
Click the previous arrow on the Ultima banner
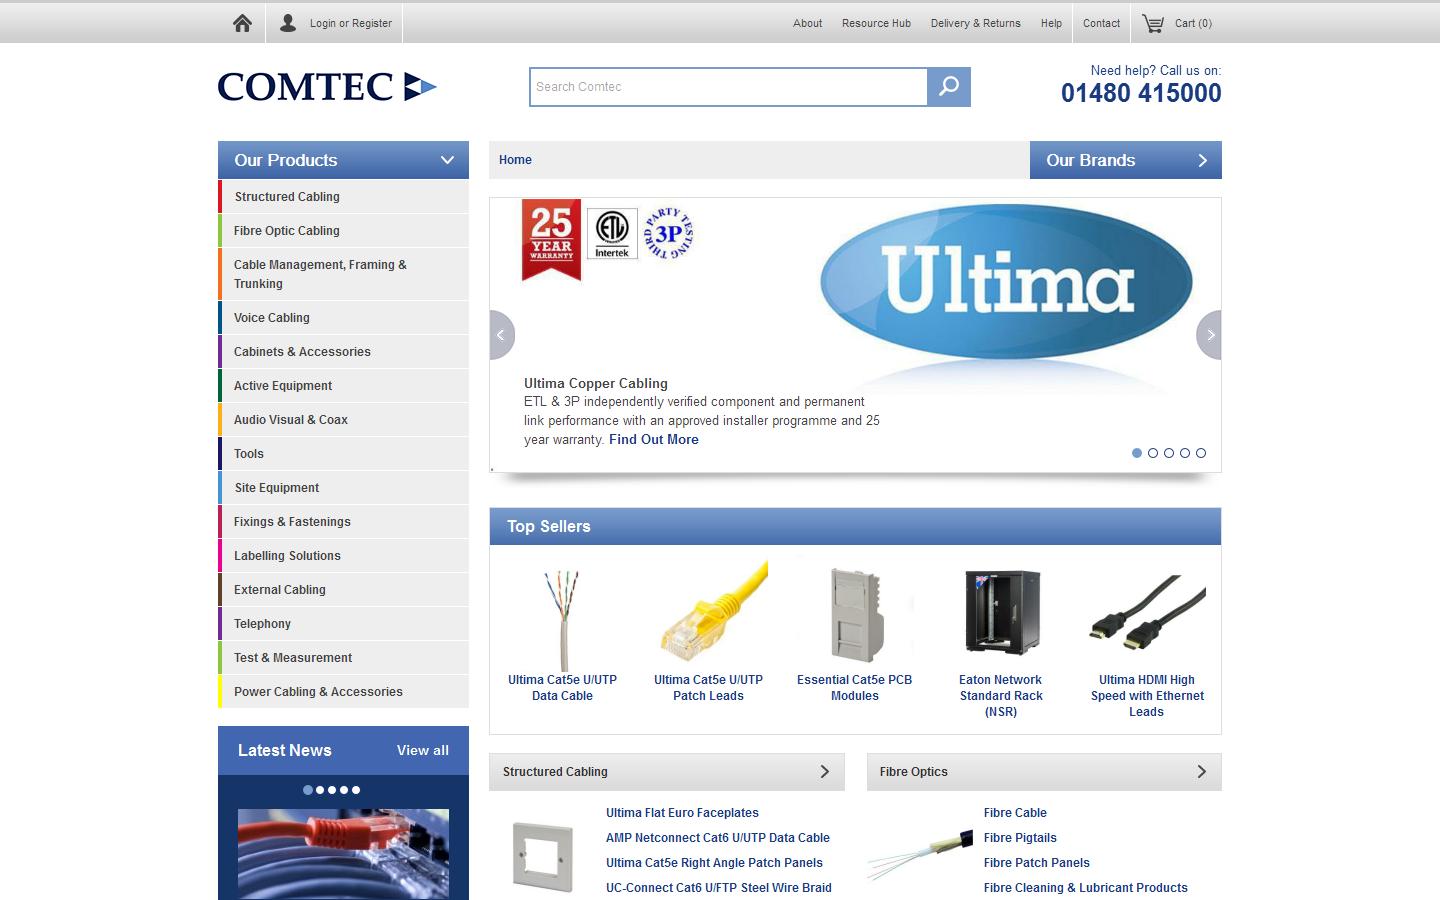tap(501, 335)
